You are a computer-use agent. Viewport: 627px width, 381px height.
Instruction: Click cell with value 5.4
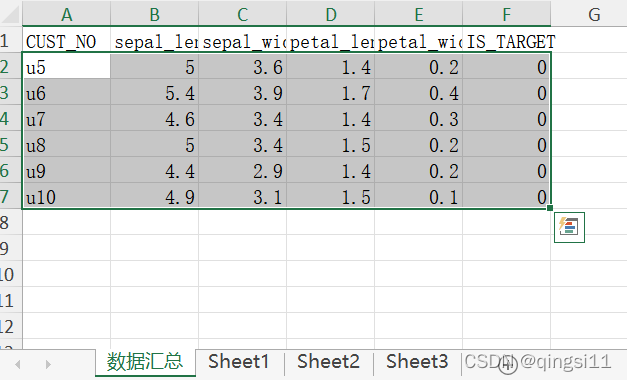[154, 92]
